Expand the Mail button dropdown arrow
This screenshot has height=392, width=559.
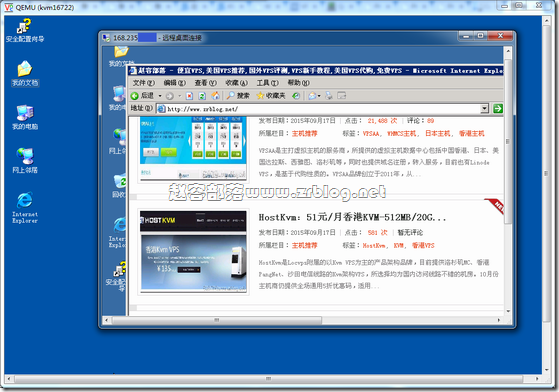(x=319, y=96)
